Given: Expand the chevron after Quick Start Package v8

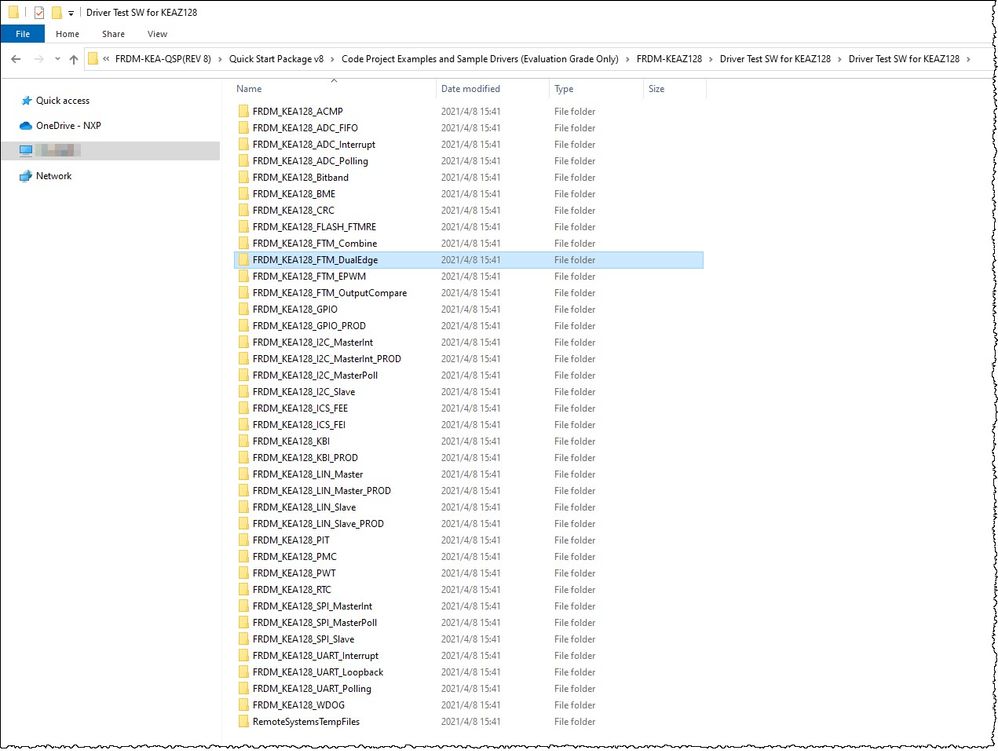Looking at the screenshot, I should [333, 59].
